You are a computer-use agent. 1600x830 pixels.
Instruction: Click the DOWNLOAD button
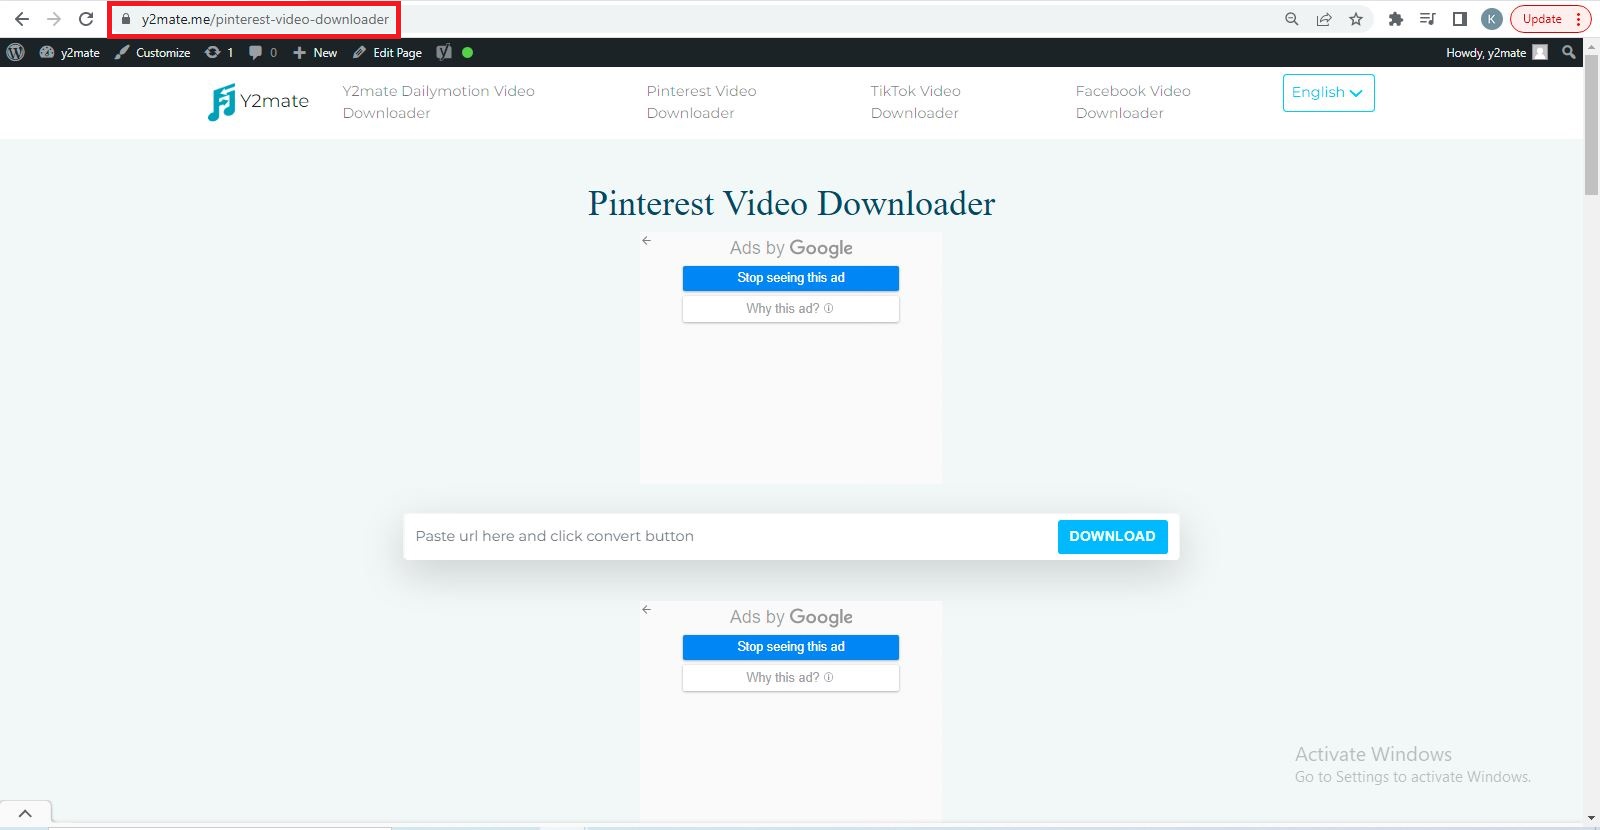1112,536
